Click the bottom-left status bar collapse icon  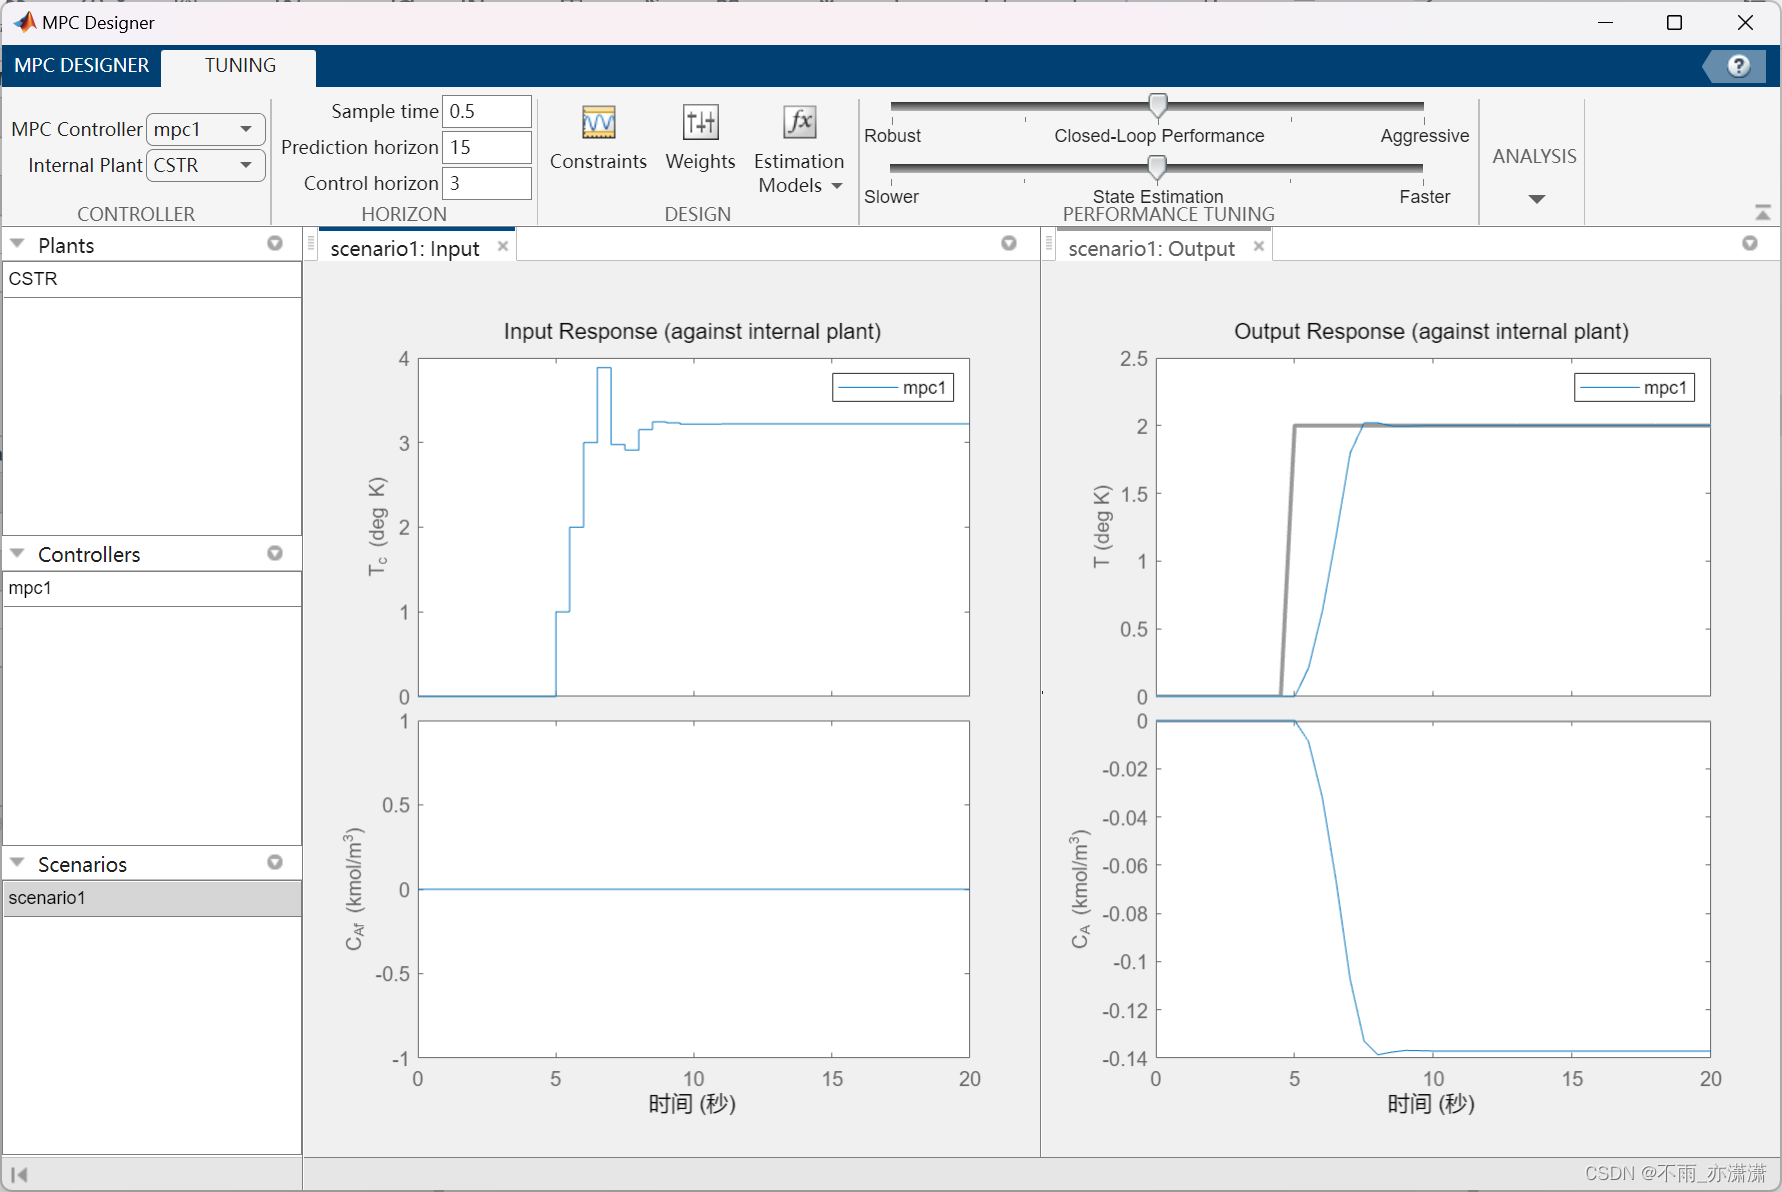click(19, 1174)
